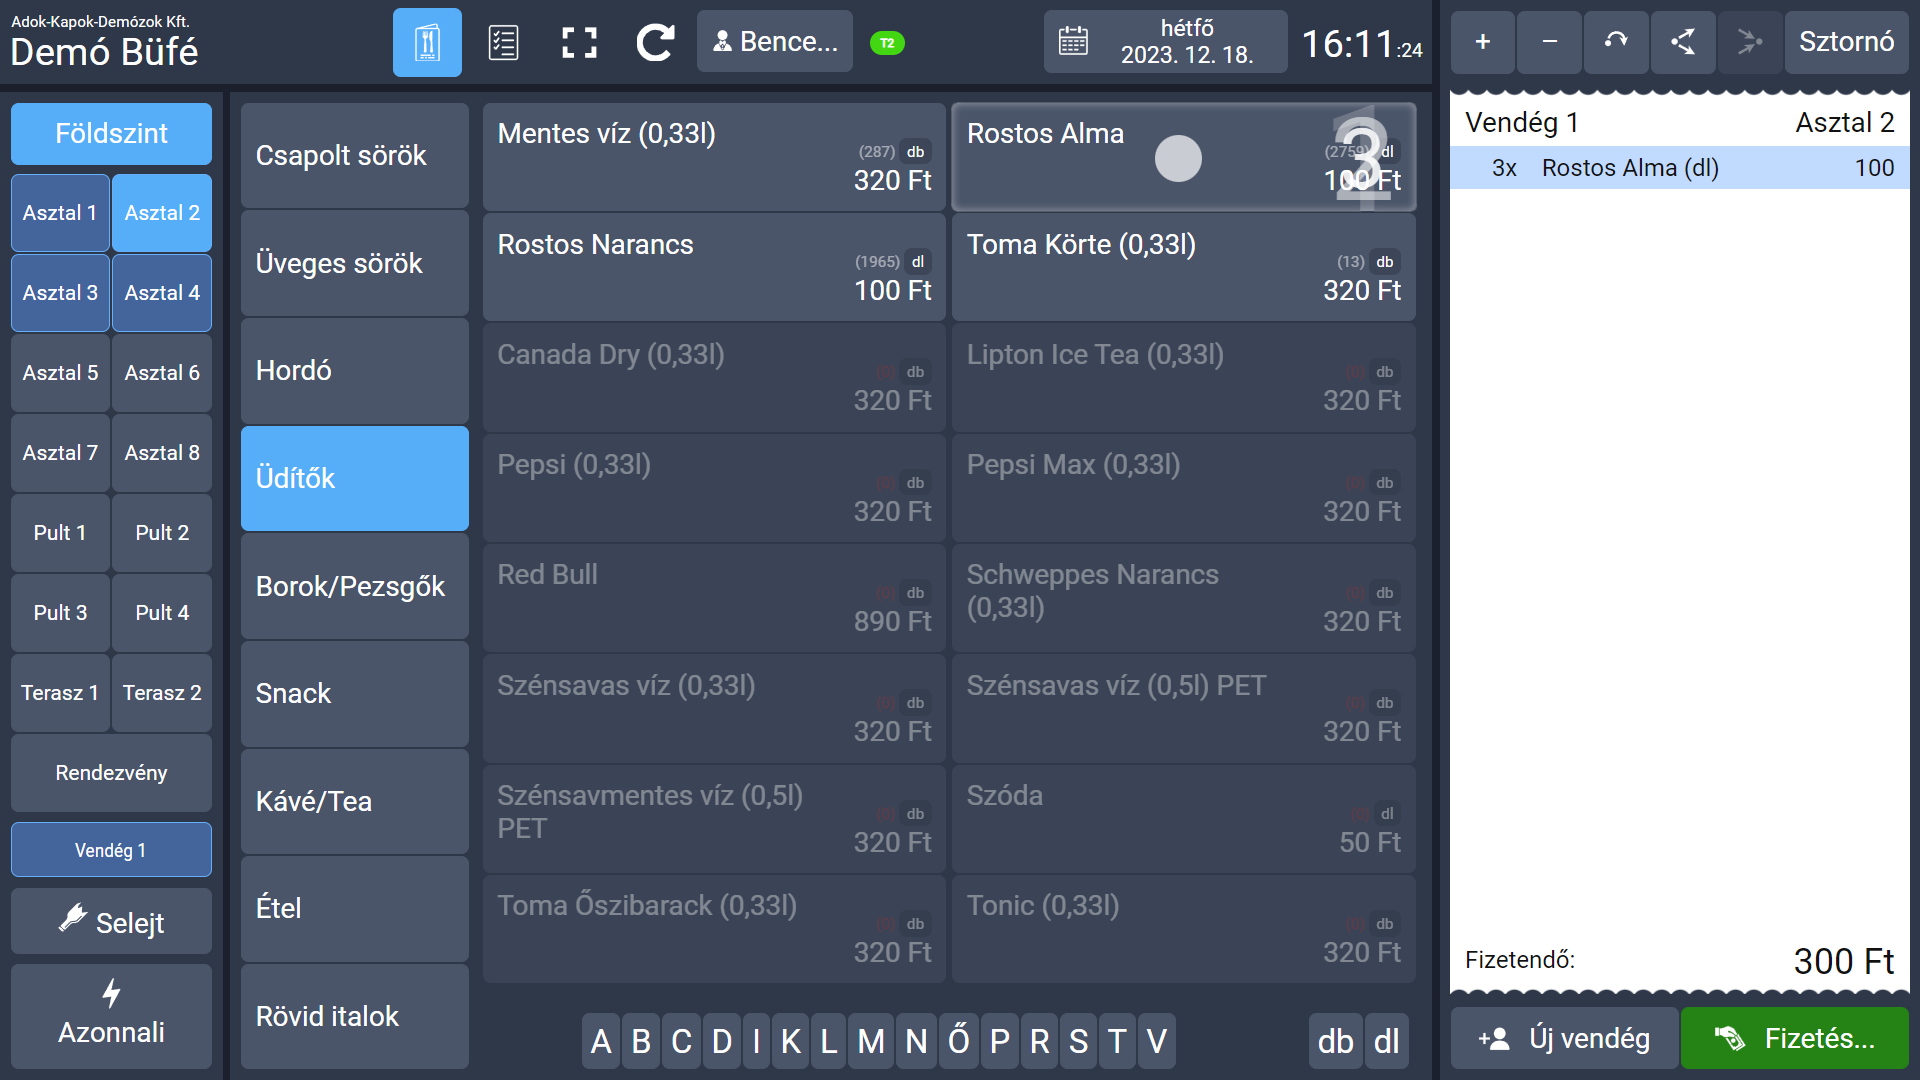
Task: Select the Rövid italok category
Action: 355,1017
